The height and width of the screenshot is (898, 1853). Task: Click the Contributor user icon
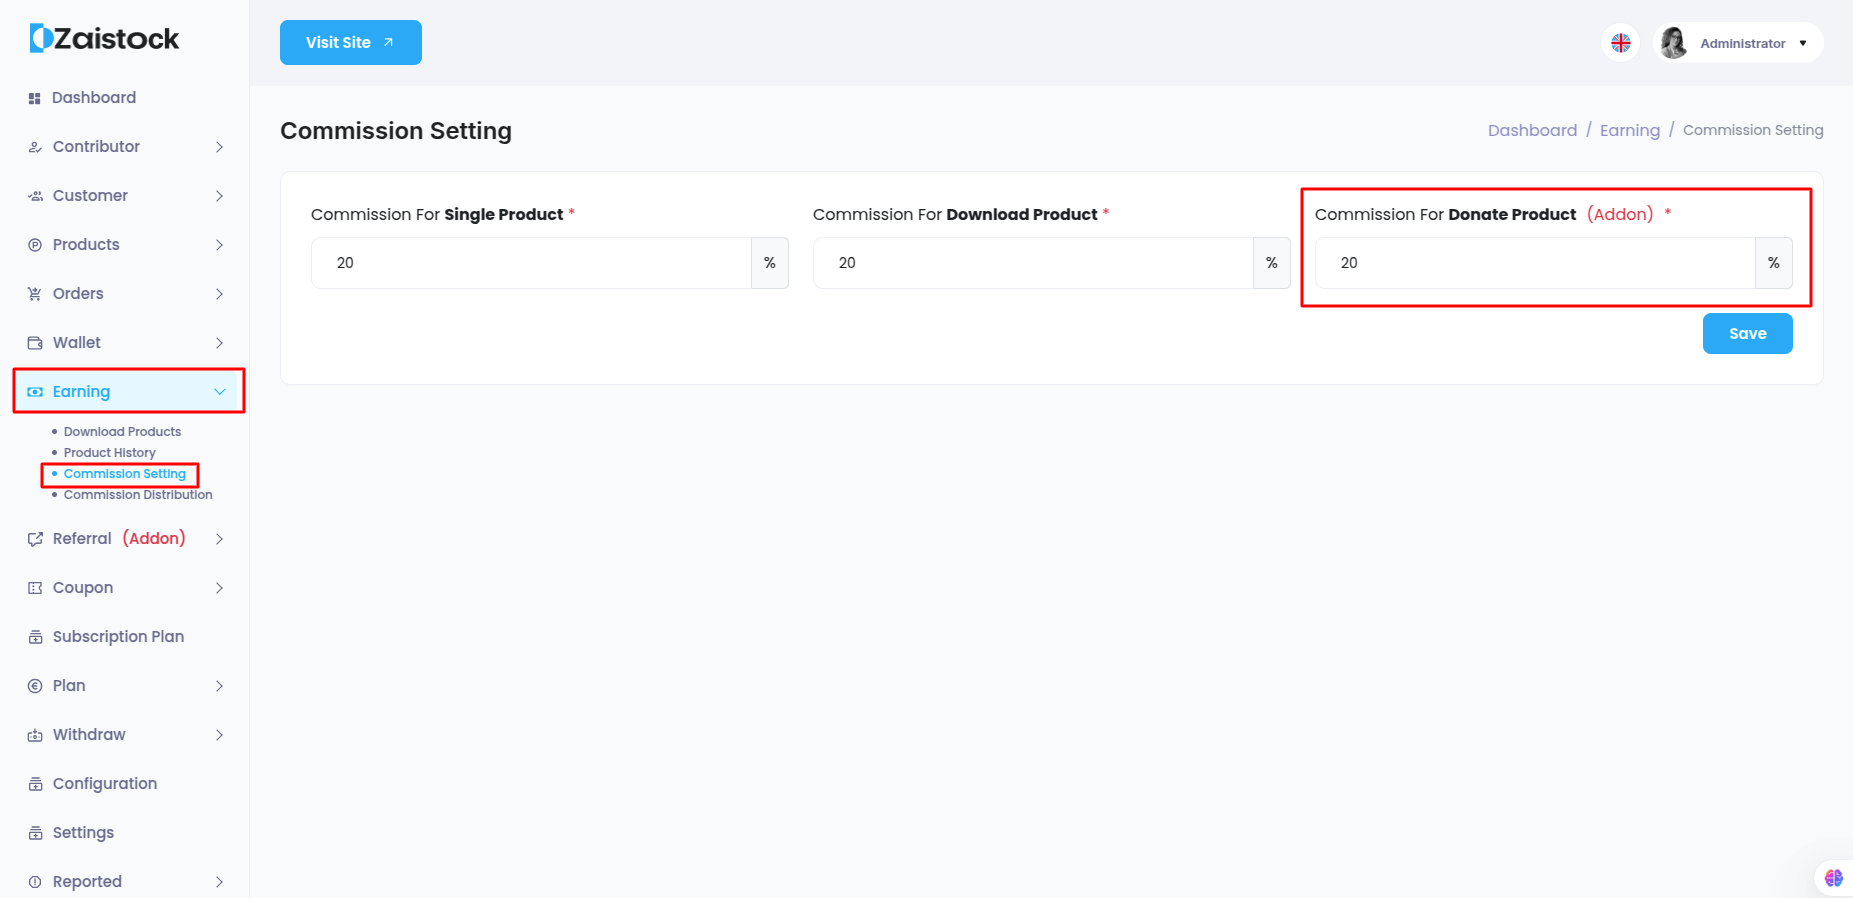pyautogui.click(x=35, y=147)
